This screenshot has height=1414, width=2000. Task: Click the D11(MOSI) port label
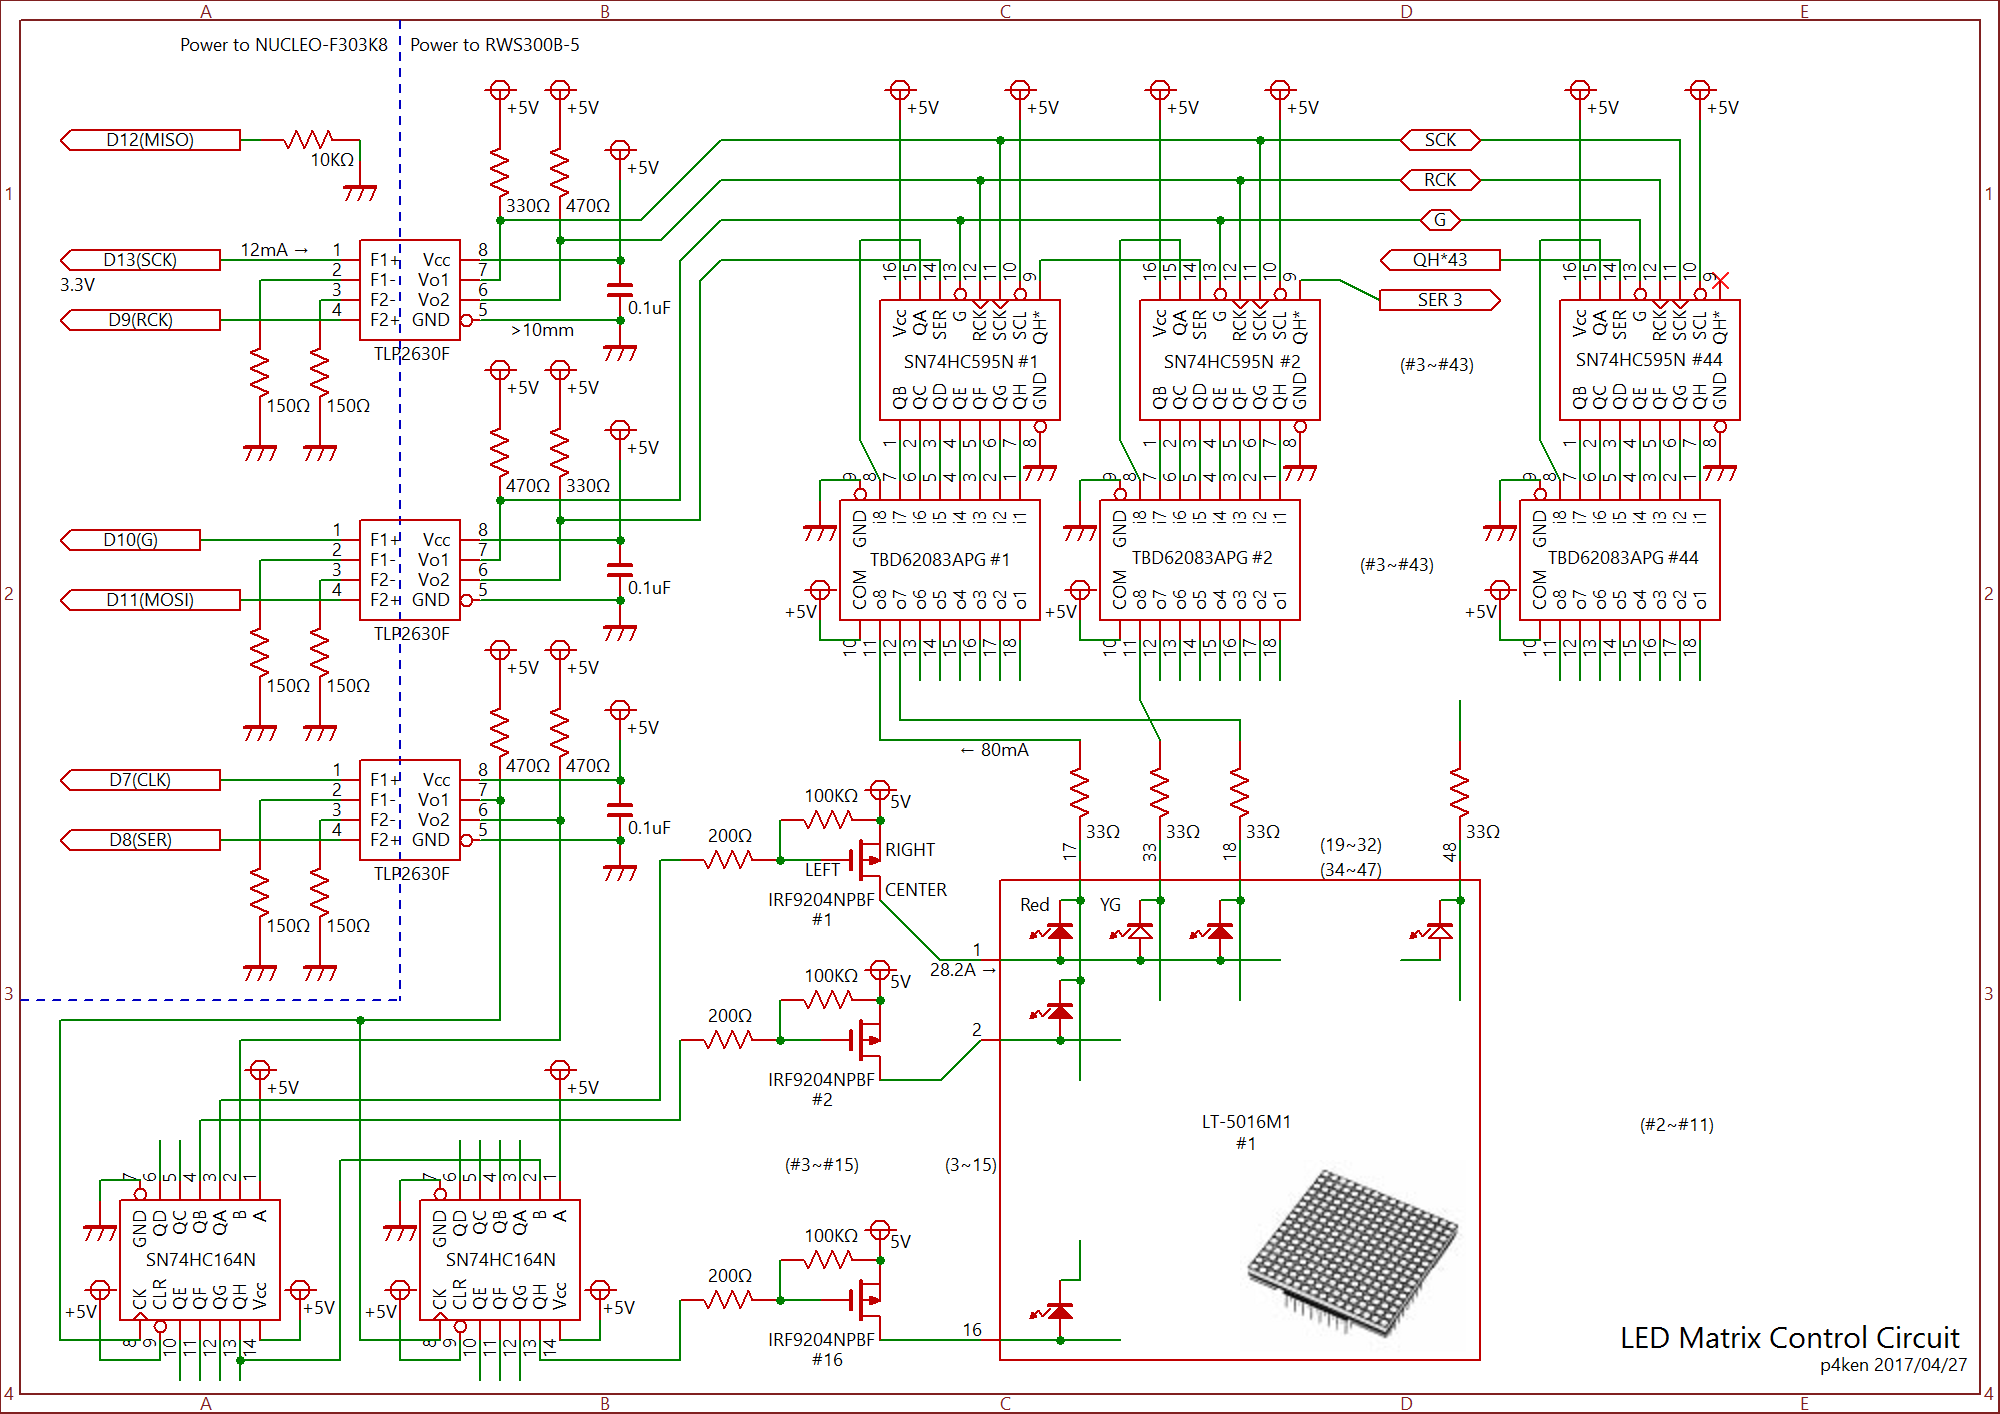click(150, 600)
